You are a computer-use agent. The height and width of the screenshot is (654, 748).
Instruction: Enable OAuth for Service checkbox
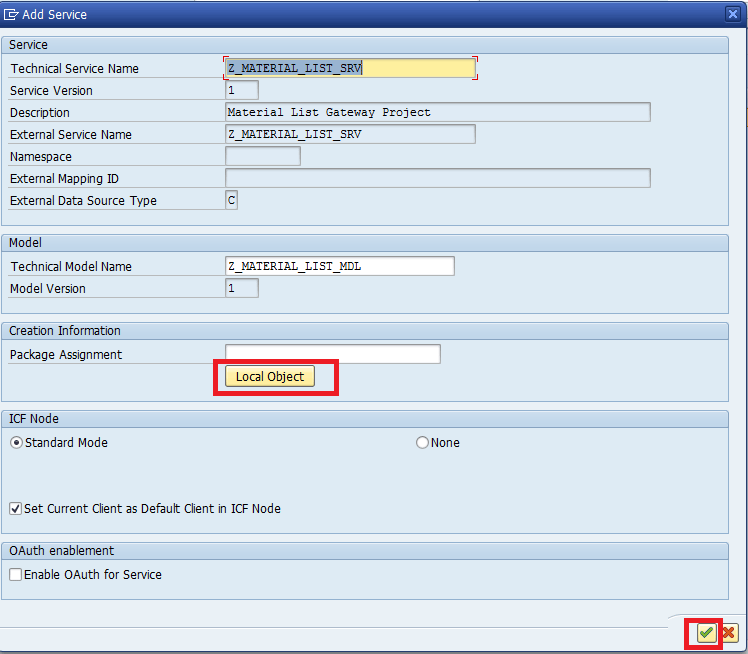click(x=16, y=574)
